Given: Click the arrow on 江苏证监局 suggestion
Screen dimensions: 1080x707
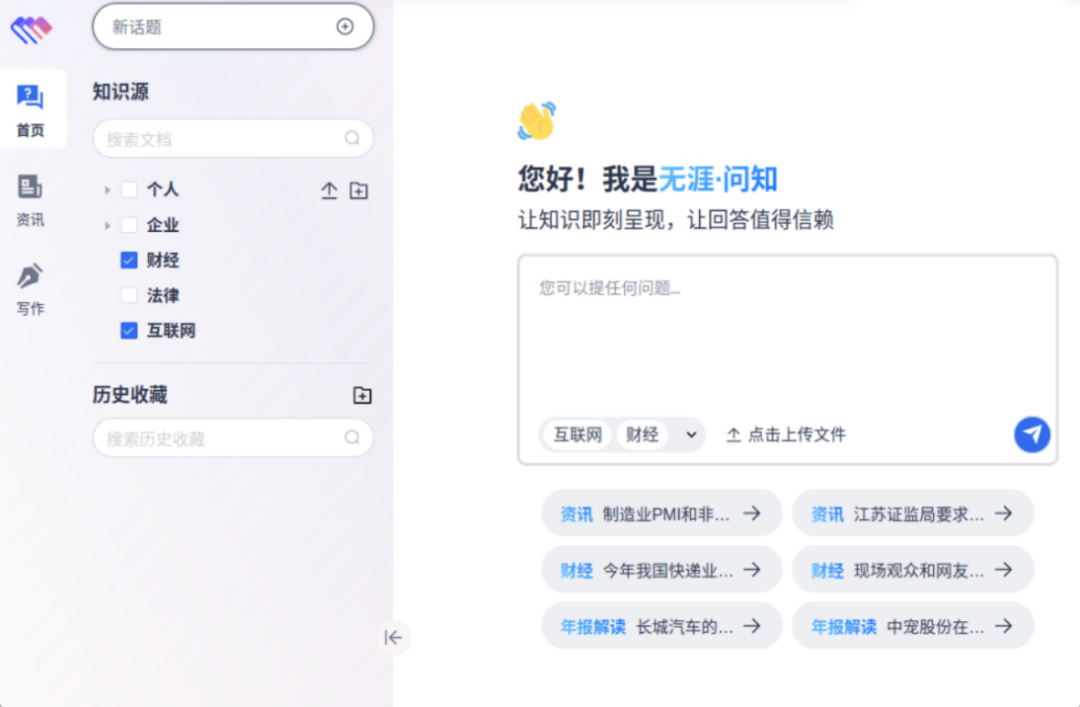Looking at the screenshot, I should click(x=1004, y=513).
